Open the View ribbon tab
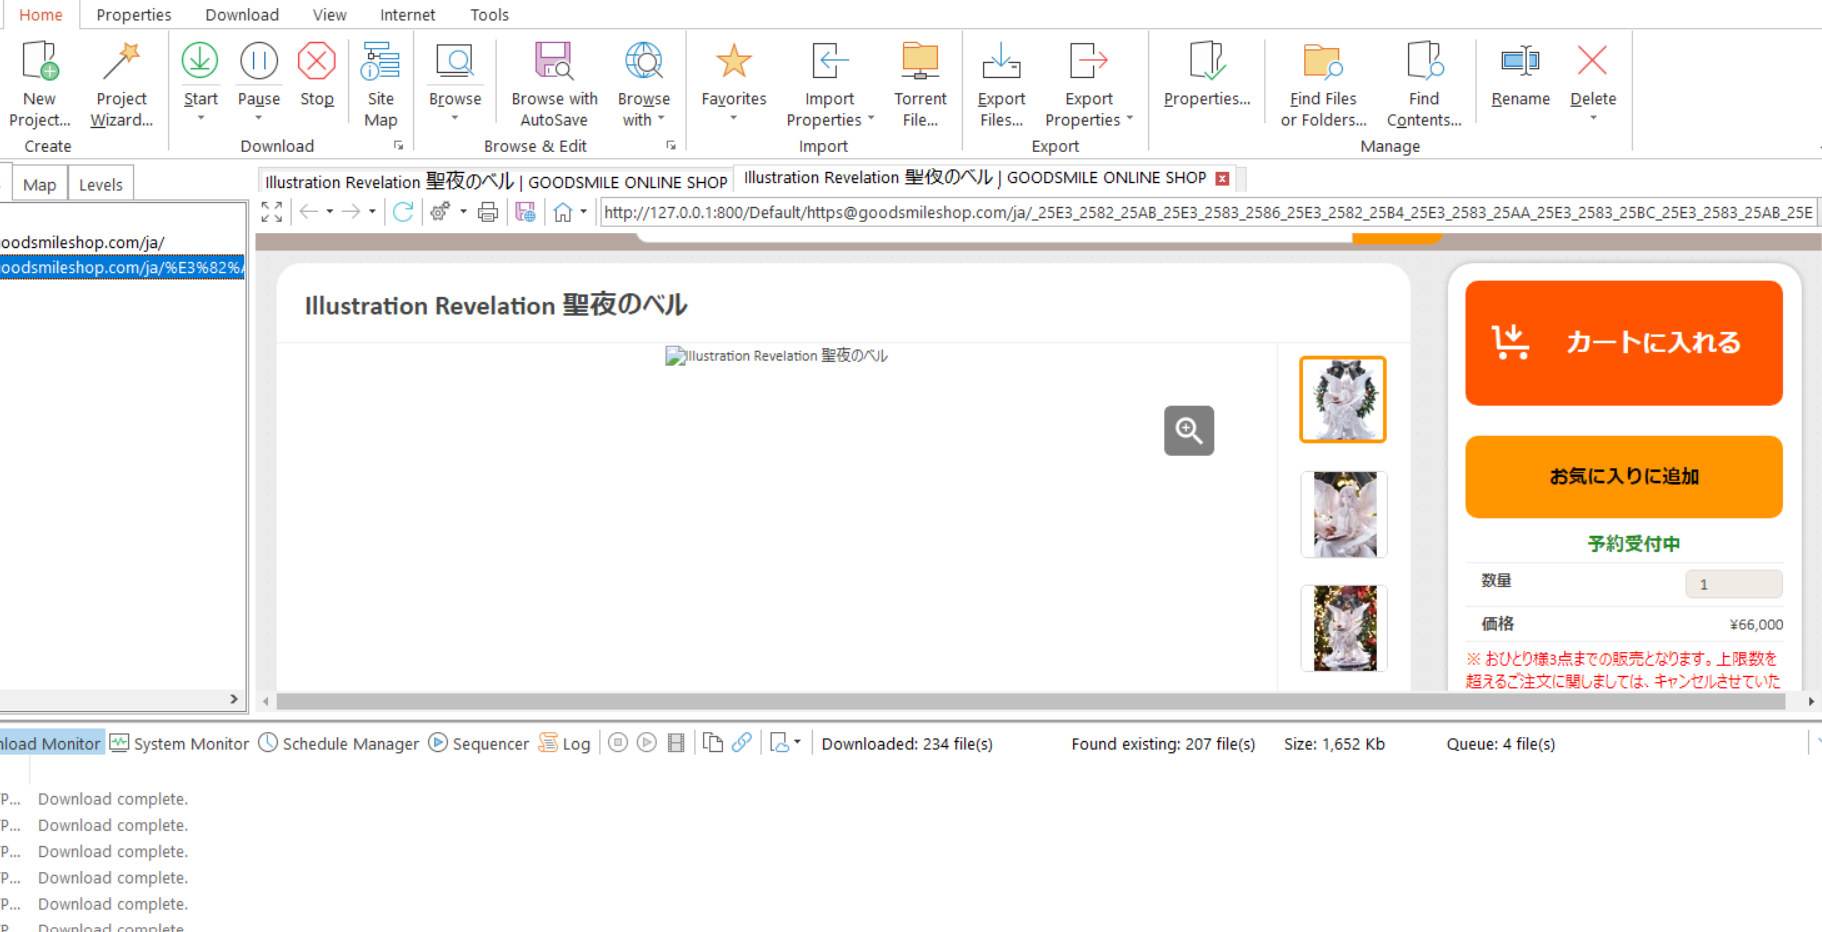Screen dimensions: 1822x932 (x=329, y=15)
